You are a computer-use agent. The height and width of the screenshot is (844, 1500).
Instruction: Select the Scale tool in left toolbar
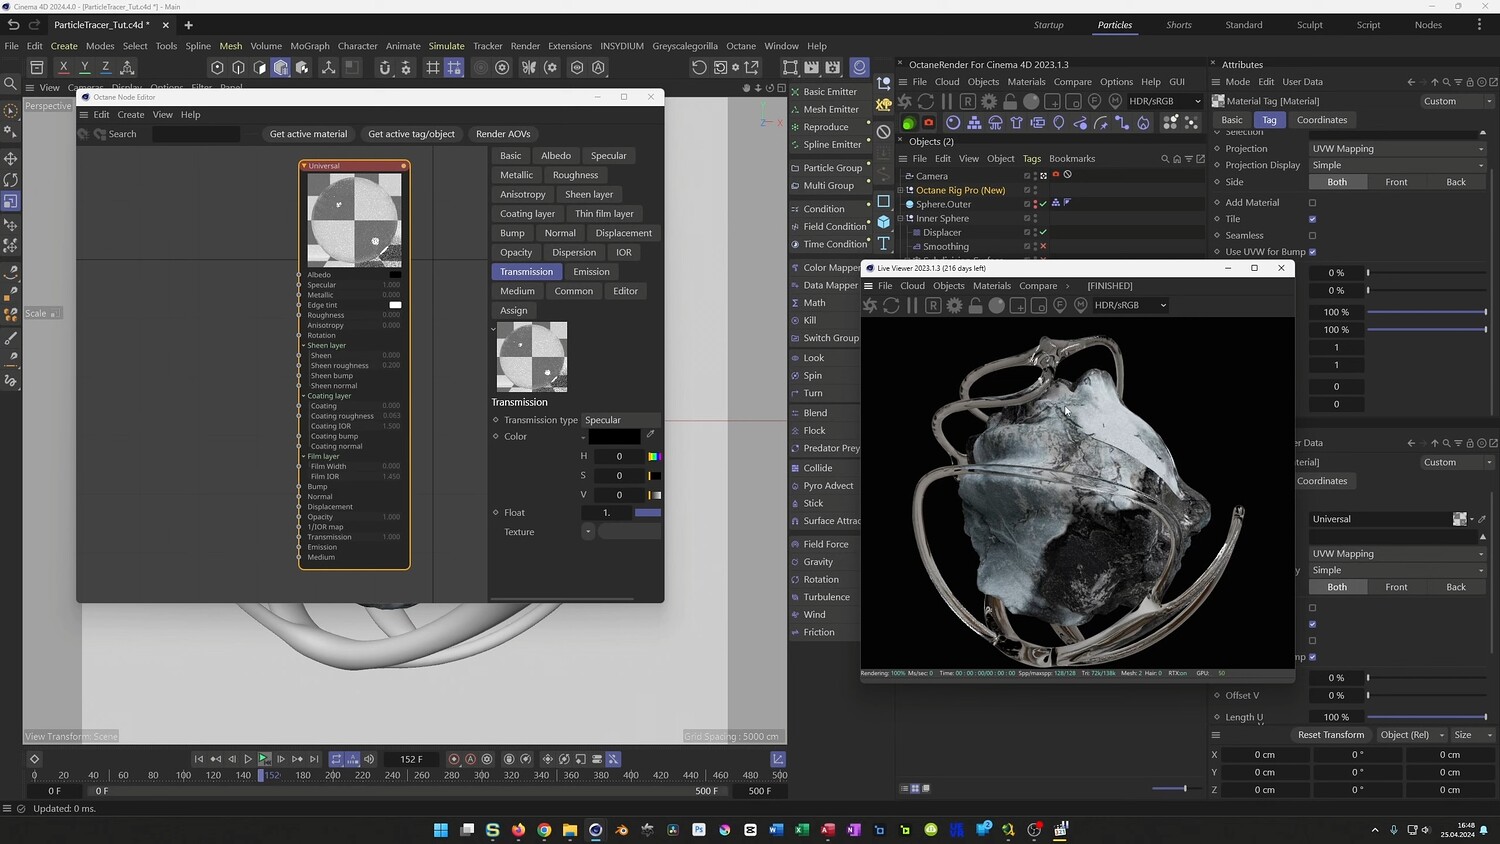[10, 202]
